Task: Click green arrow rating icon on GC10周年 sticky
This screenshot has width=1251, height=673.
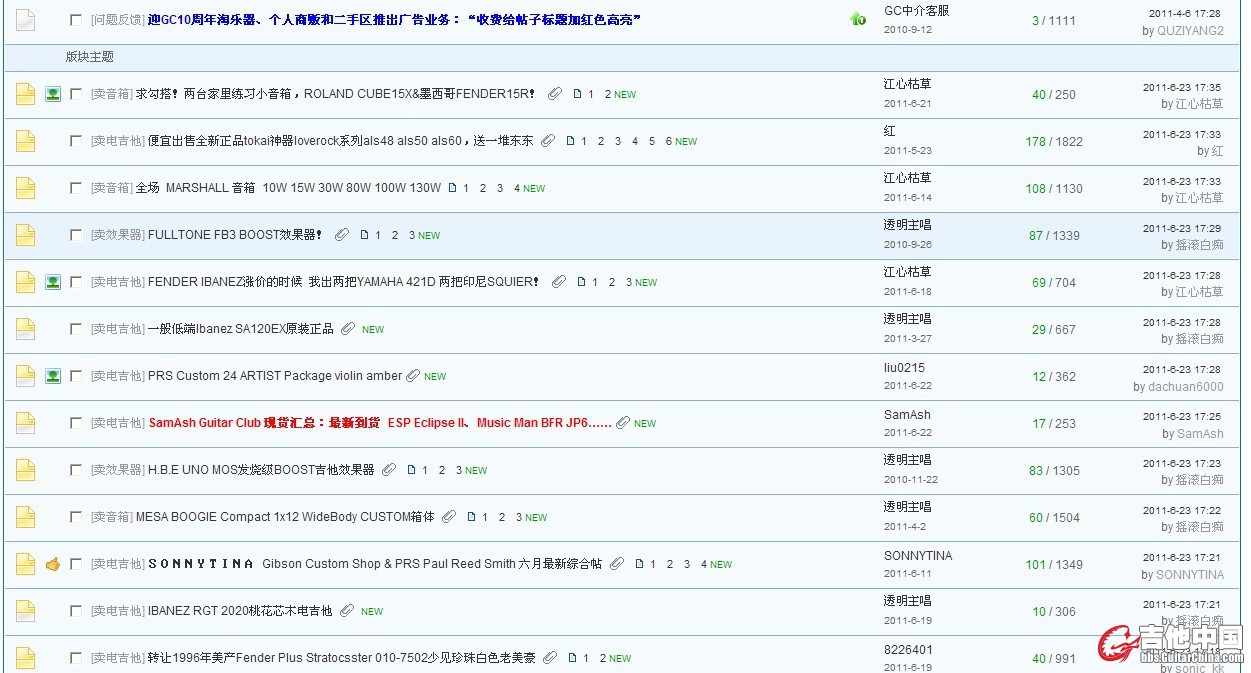Action: tap(858, 19)
